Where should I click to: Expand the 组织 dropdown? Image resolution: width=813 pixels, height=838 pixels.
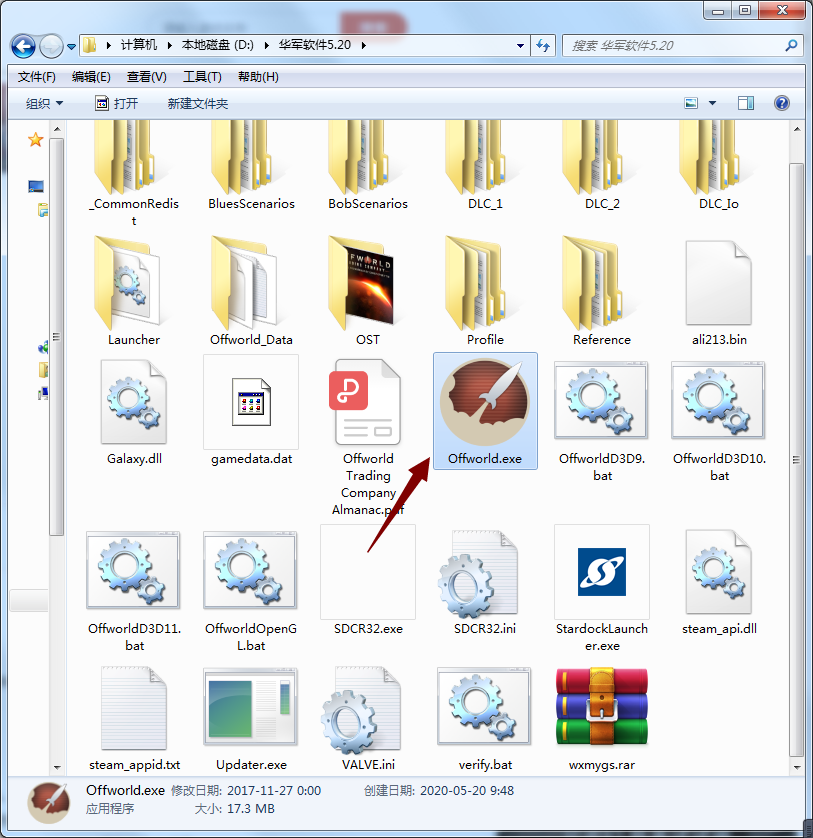pos(44,103)
